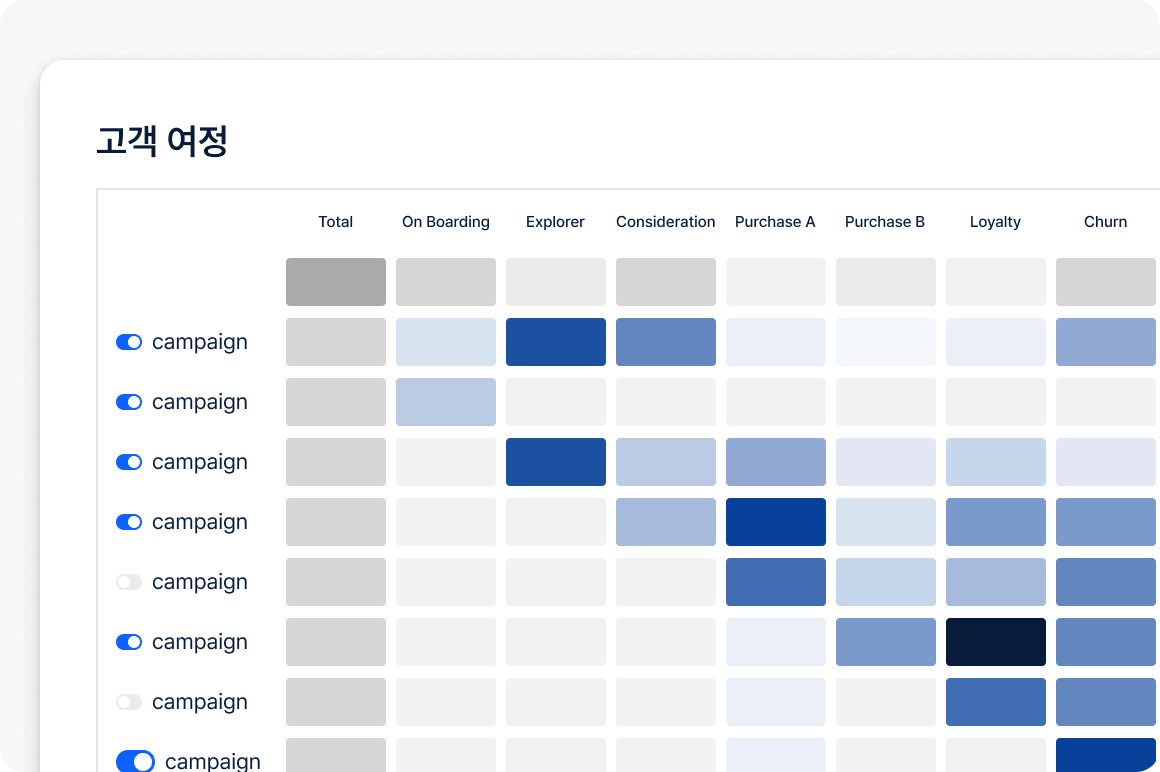Click the 고객 여정 page title
Image resolution: width=1160 pixels, height=772 pixels.
(x=162, y=142)
